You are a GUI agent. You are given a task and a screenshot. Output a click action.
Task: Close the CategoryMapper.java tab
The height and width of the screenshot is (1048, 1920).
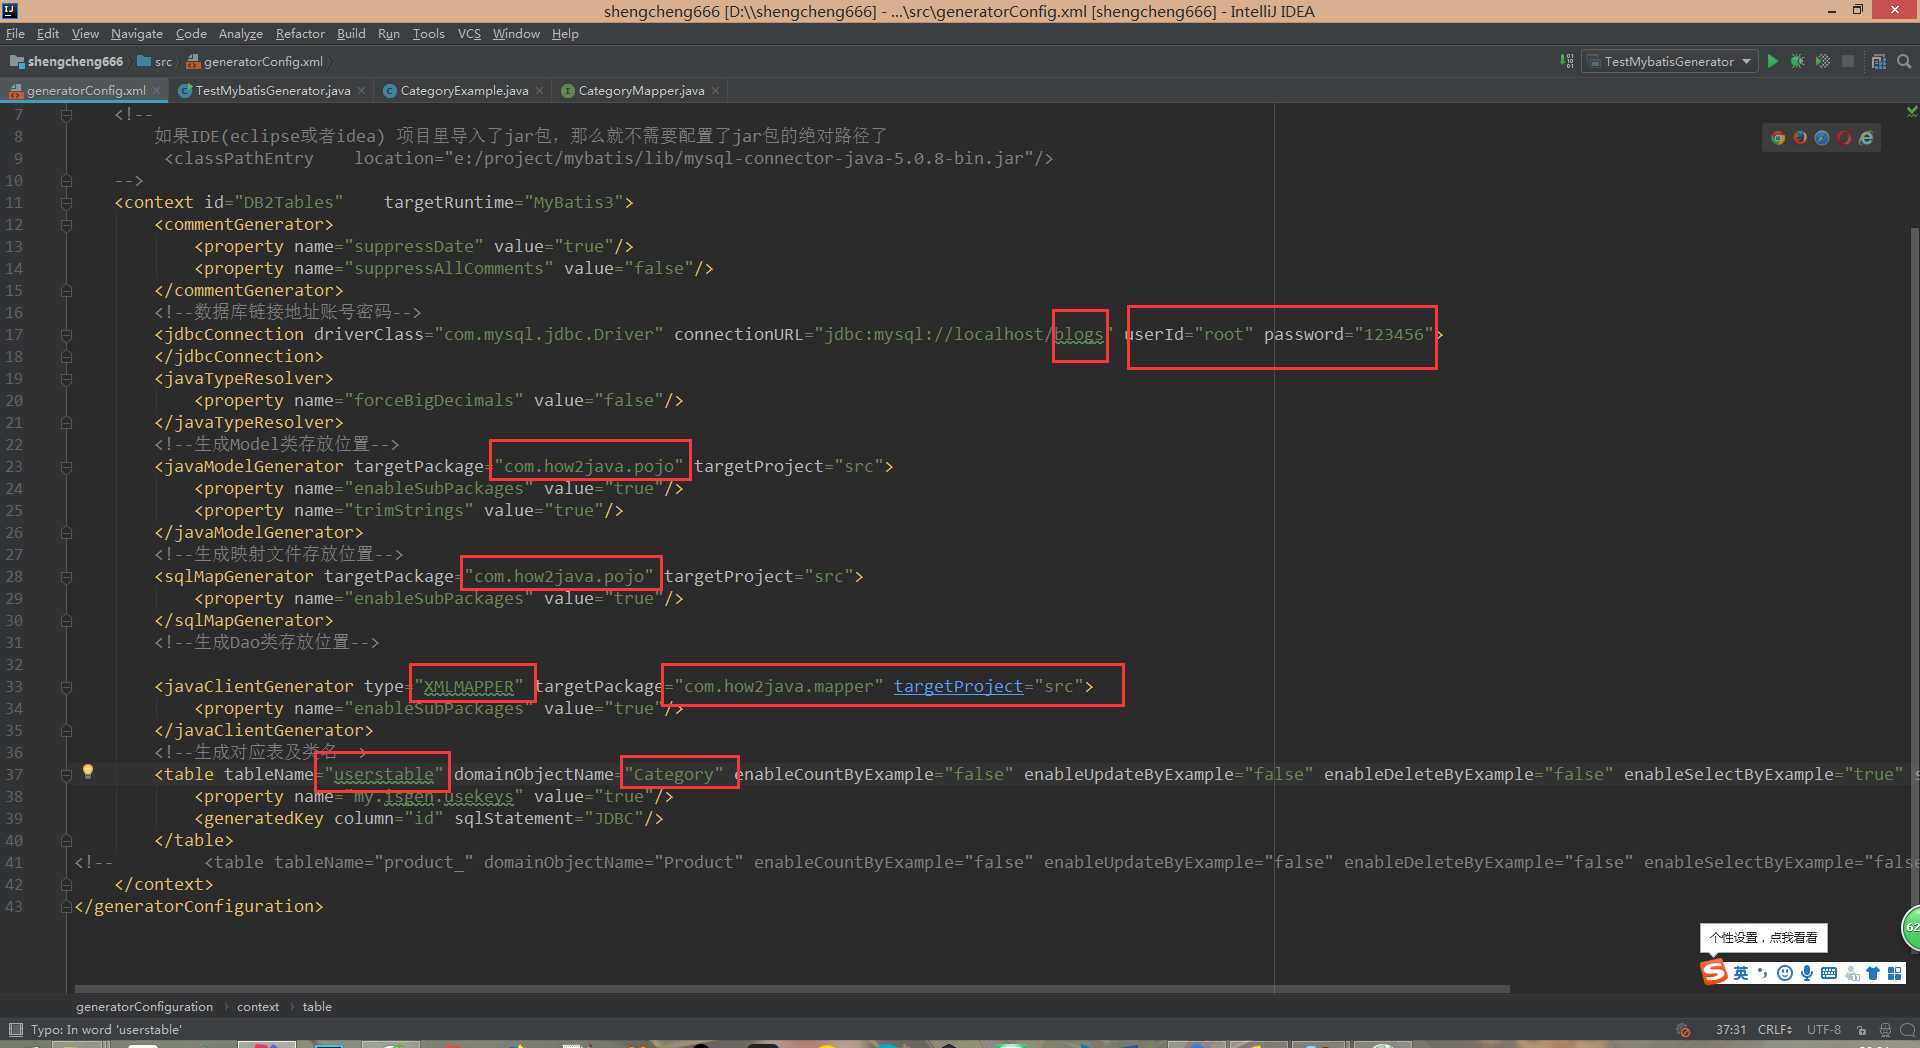pyautogui.click(x=715, y=90)
